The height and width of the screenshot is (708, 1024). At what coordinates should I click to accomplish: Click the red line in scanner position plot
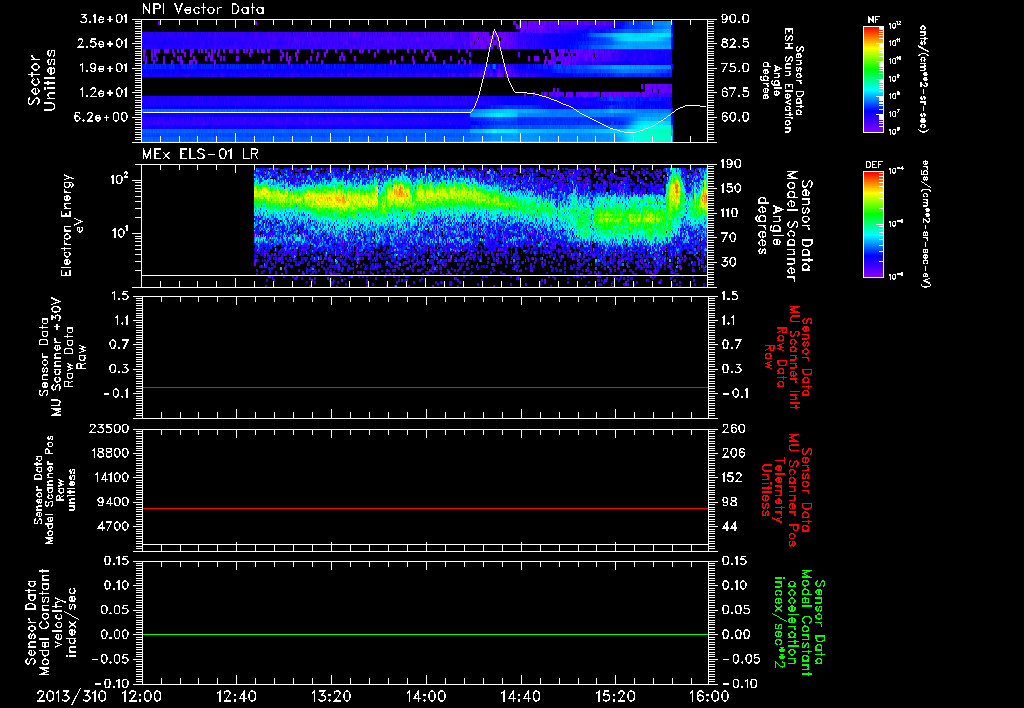[x=425, y=508]
